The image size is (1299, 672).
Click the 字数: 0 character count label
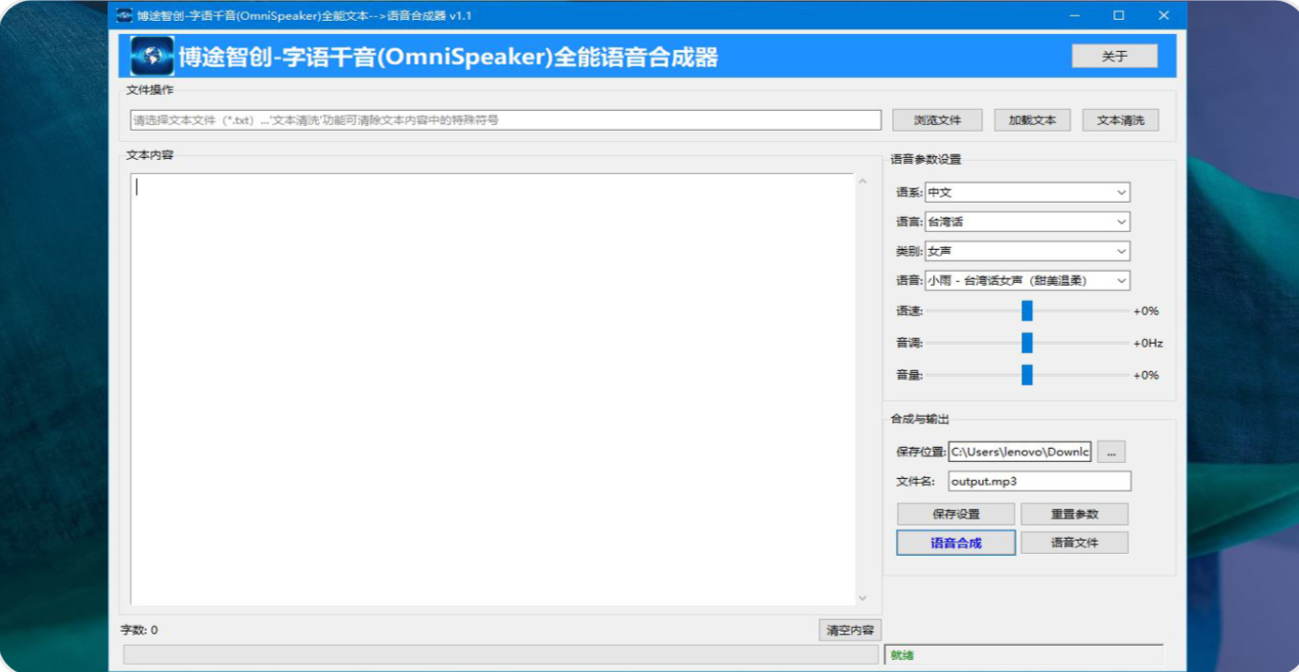click(x=139, y=630)
